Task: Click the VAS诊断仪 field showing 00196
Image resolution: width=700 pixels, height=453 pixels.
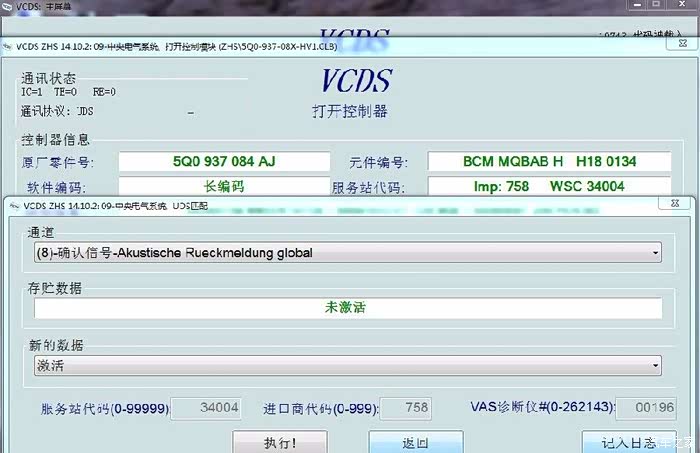Action: [x=646, y=408]
